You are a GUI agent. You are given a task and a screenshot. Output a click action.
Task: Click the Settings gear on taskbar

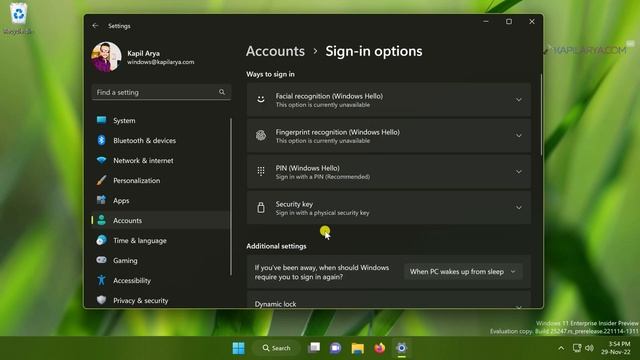(x=402, y=348)
